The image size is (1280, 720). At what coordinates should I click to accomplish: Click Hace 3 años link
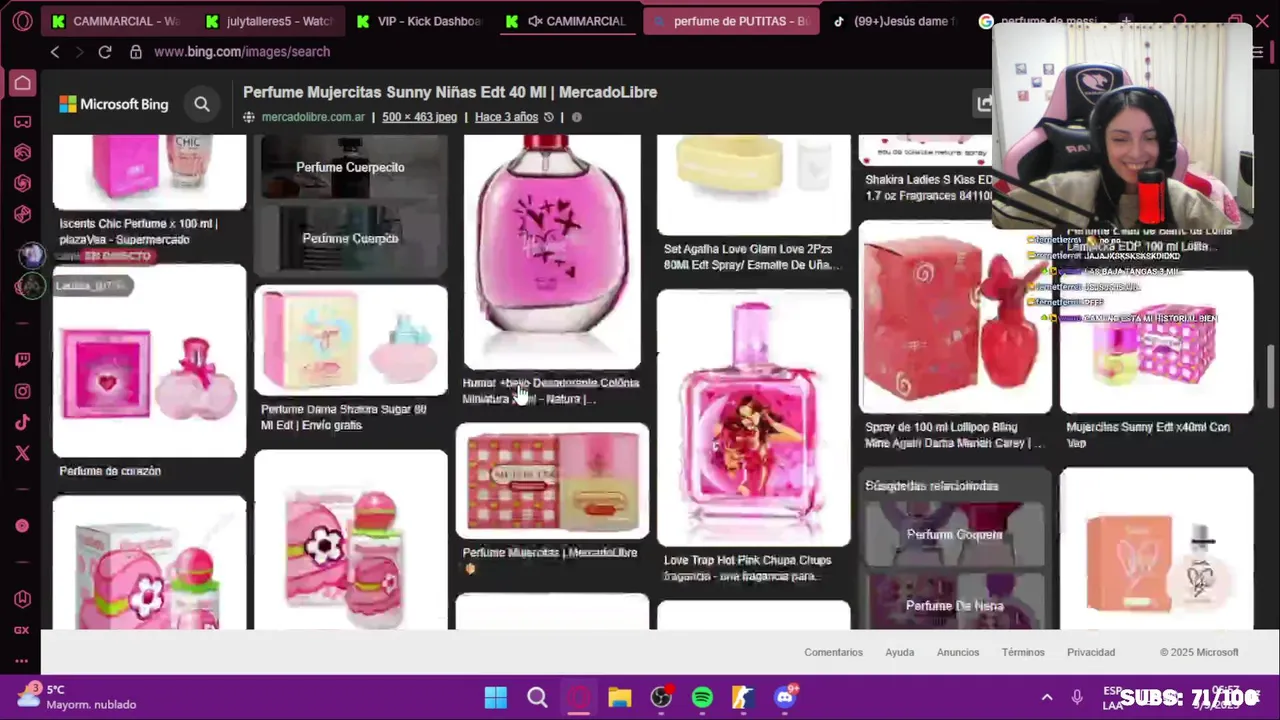click(x=506, y=117)
